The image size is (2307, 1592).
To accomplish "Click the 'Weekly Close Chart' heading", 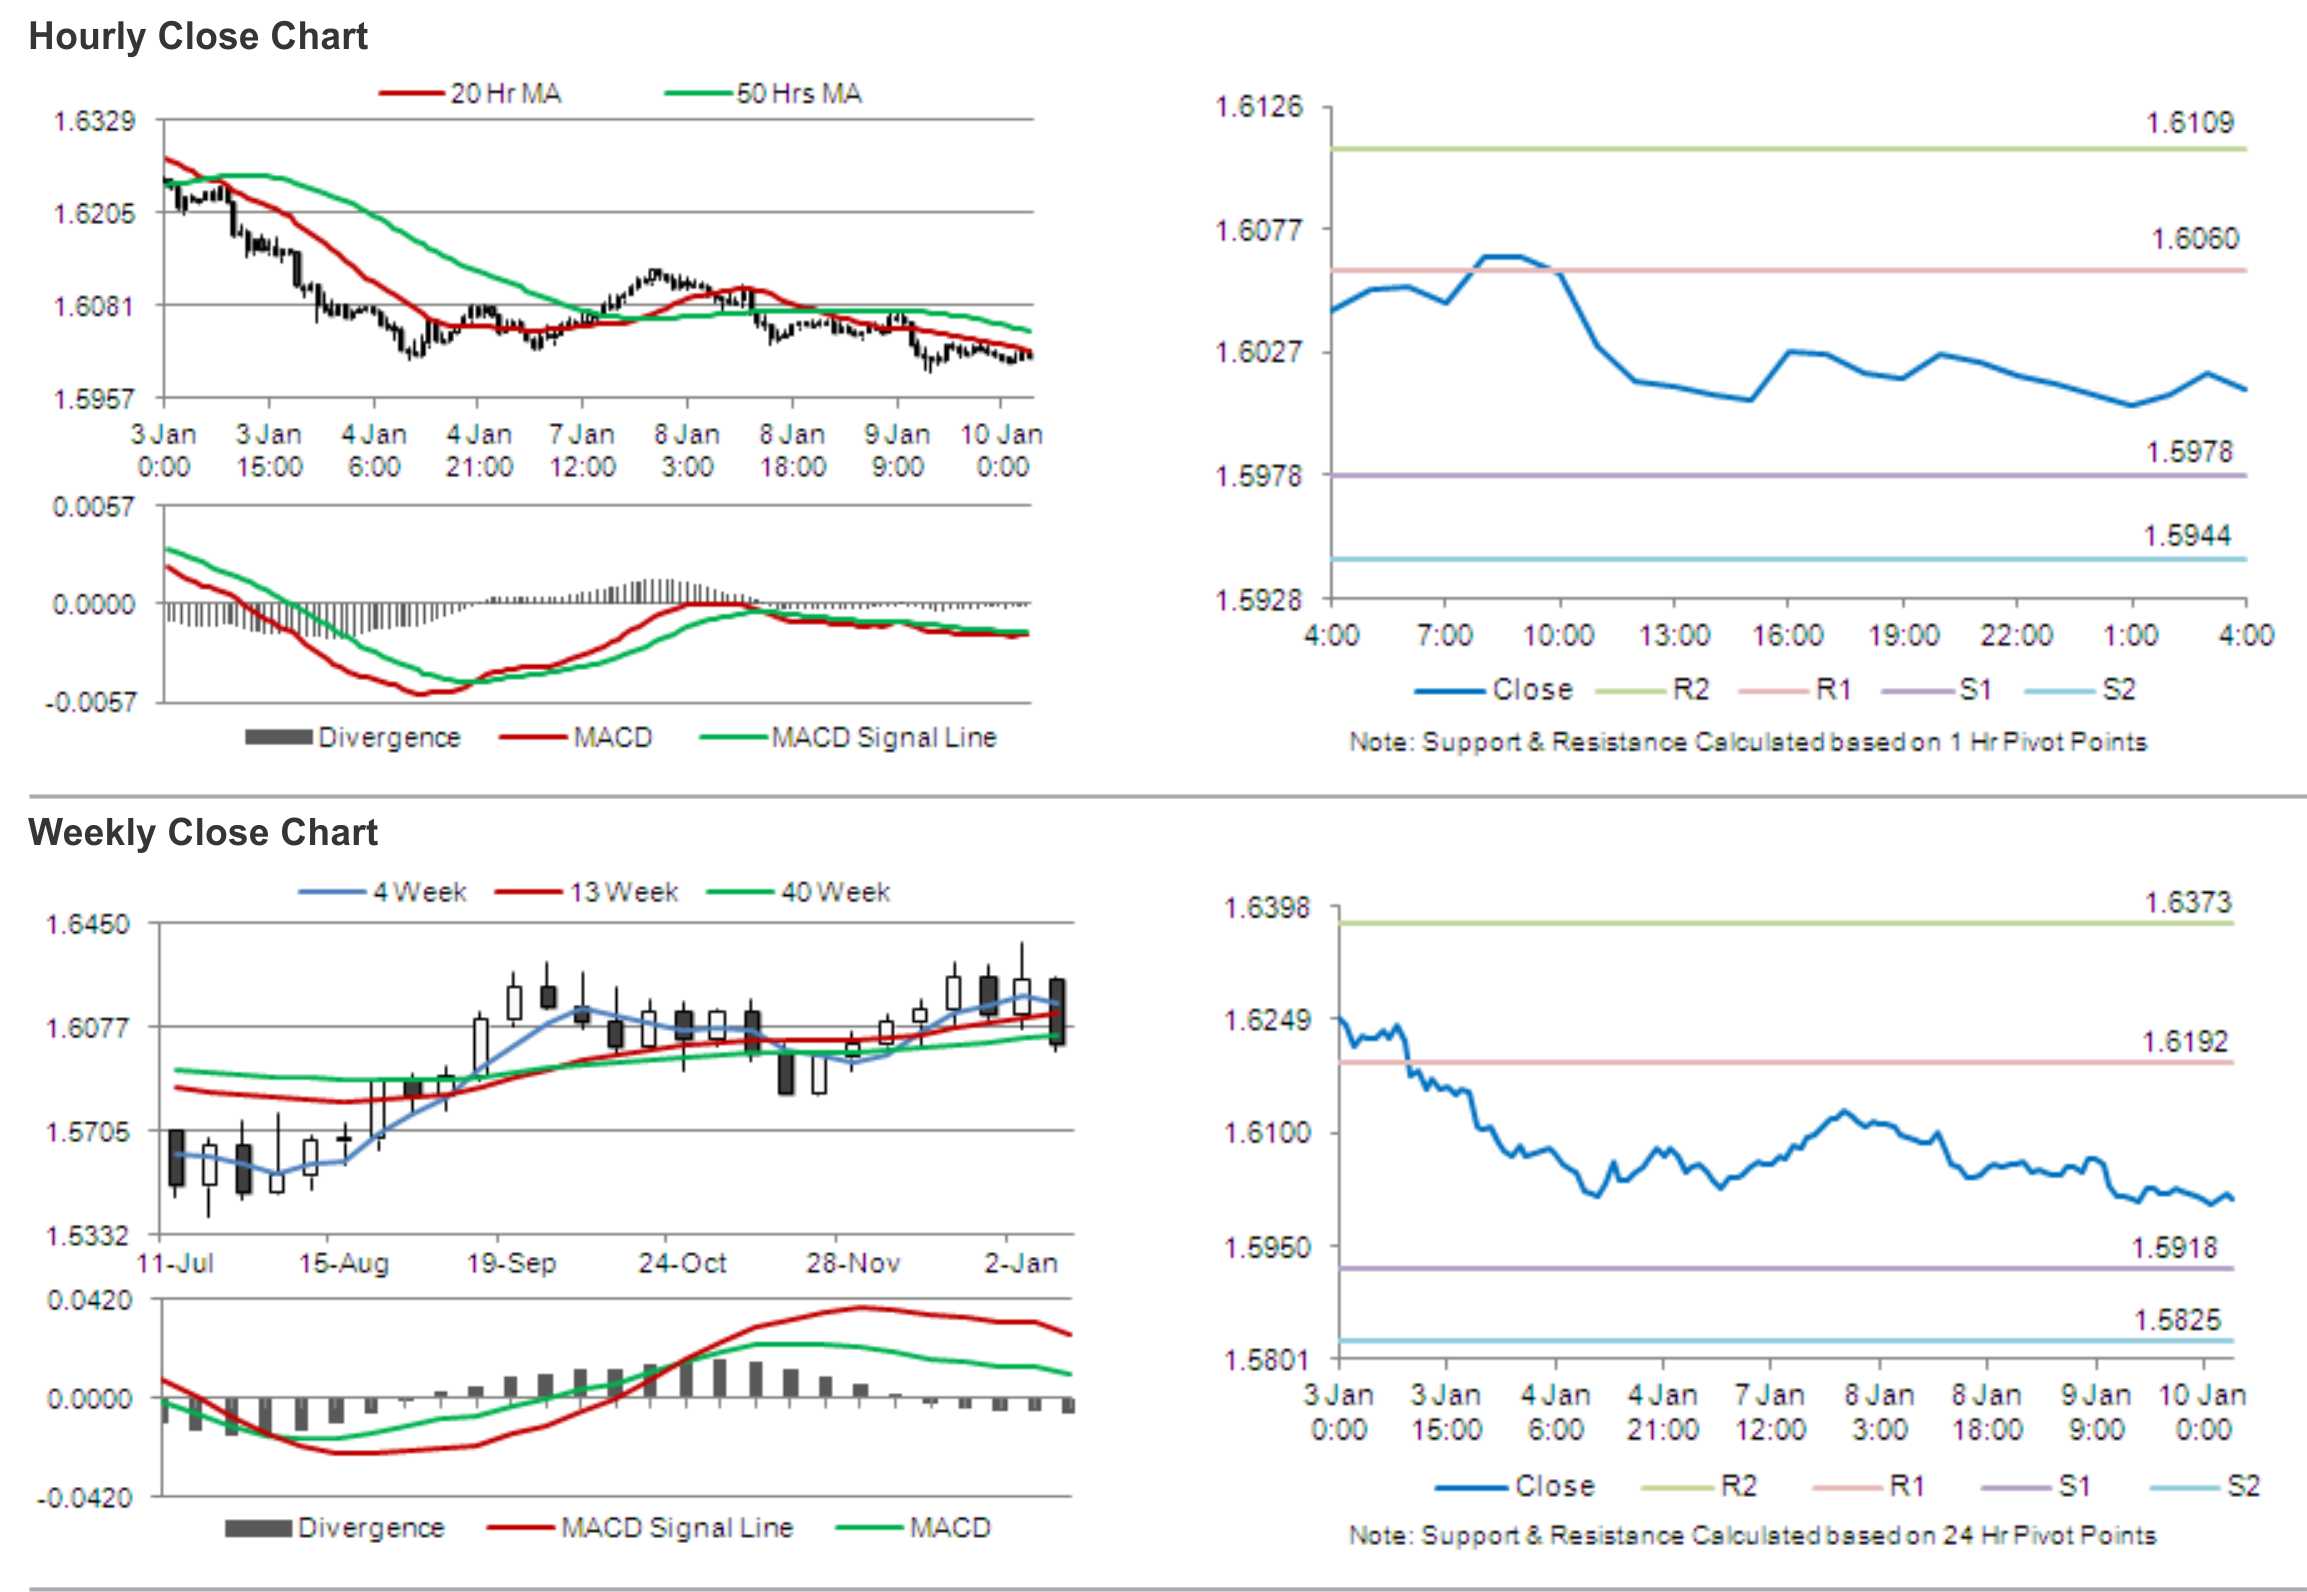I will (203, 832).
